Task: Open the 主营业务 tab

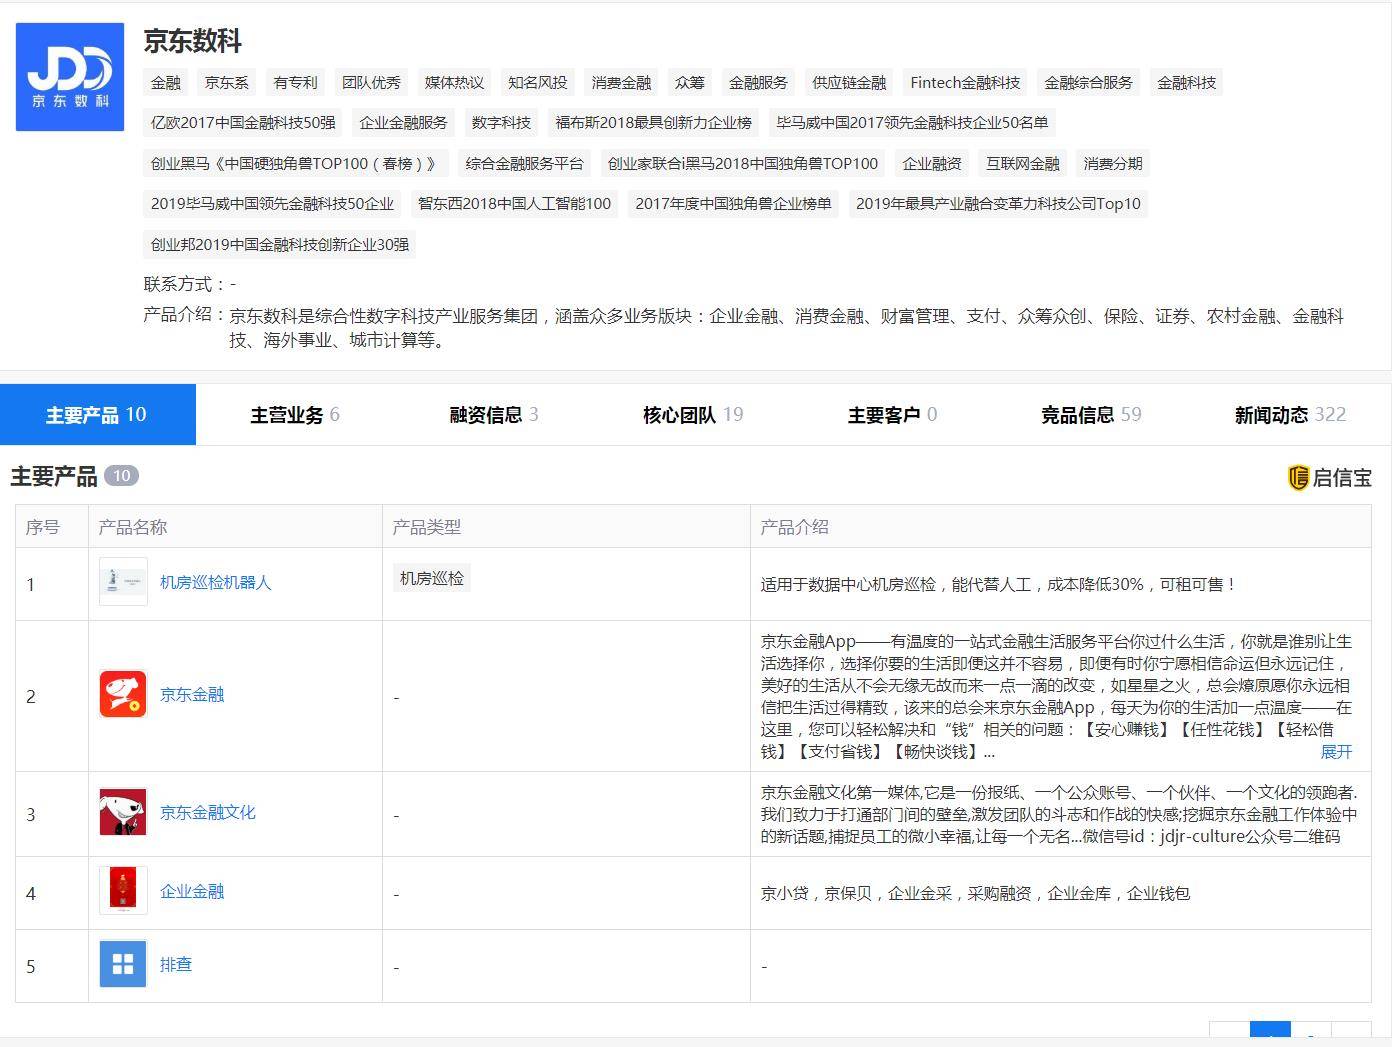Action: pos(295,414)
